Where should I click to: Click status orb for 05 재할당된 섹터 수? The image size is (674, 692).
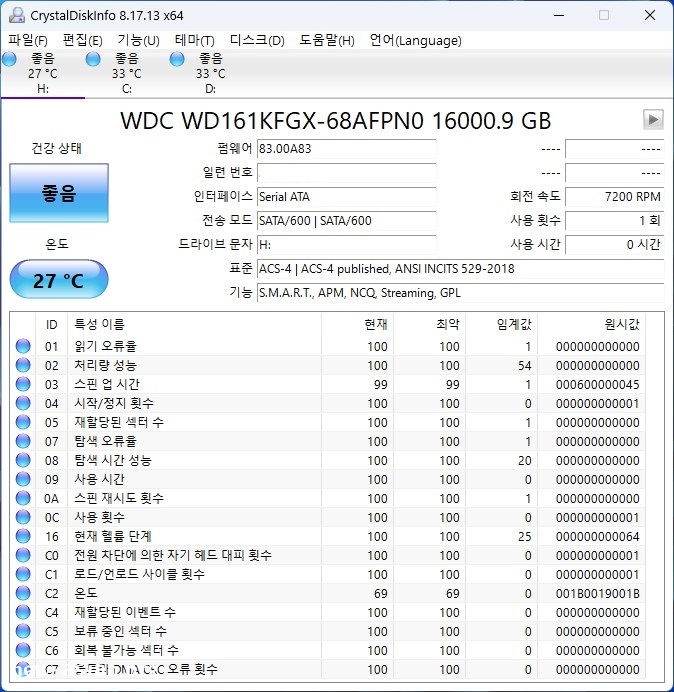(23, 422)
